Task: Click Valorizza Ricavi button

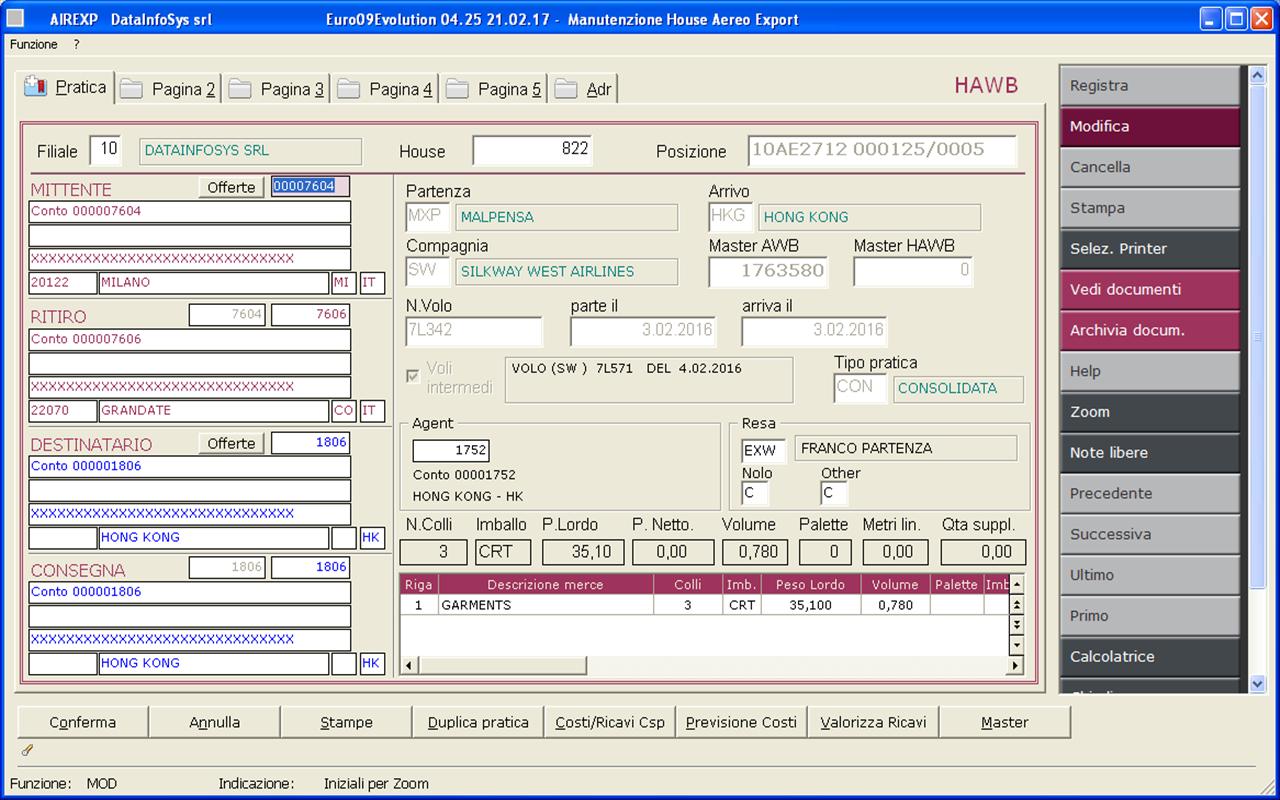Action: point(873,722)
